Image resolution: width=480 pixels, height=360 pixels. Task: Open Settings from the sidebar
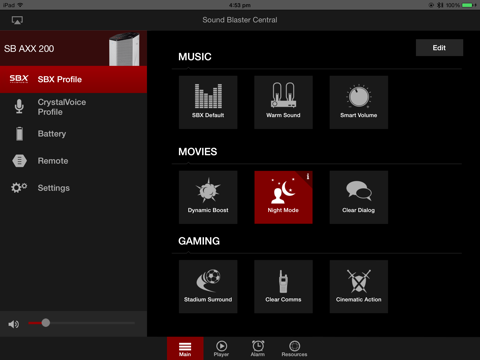73,188
